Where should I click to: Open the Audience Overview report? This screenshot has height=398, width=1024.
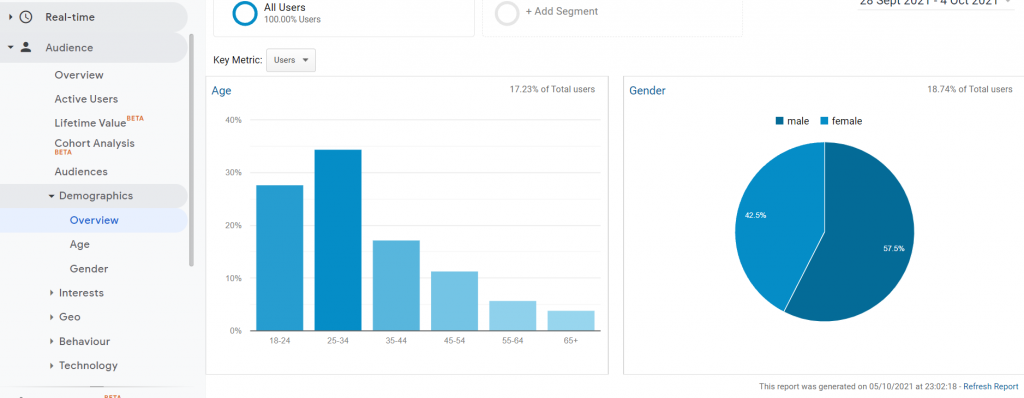pyautogui.click(x=79, y=75)
